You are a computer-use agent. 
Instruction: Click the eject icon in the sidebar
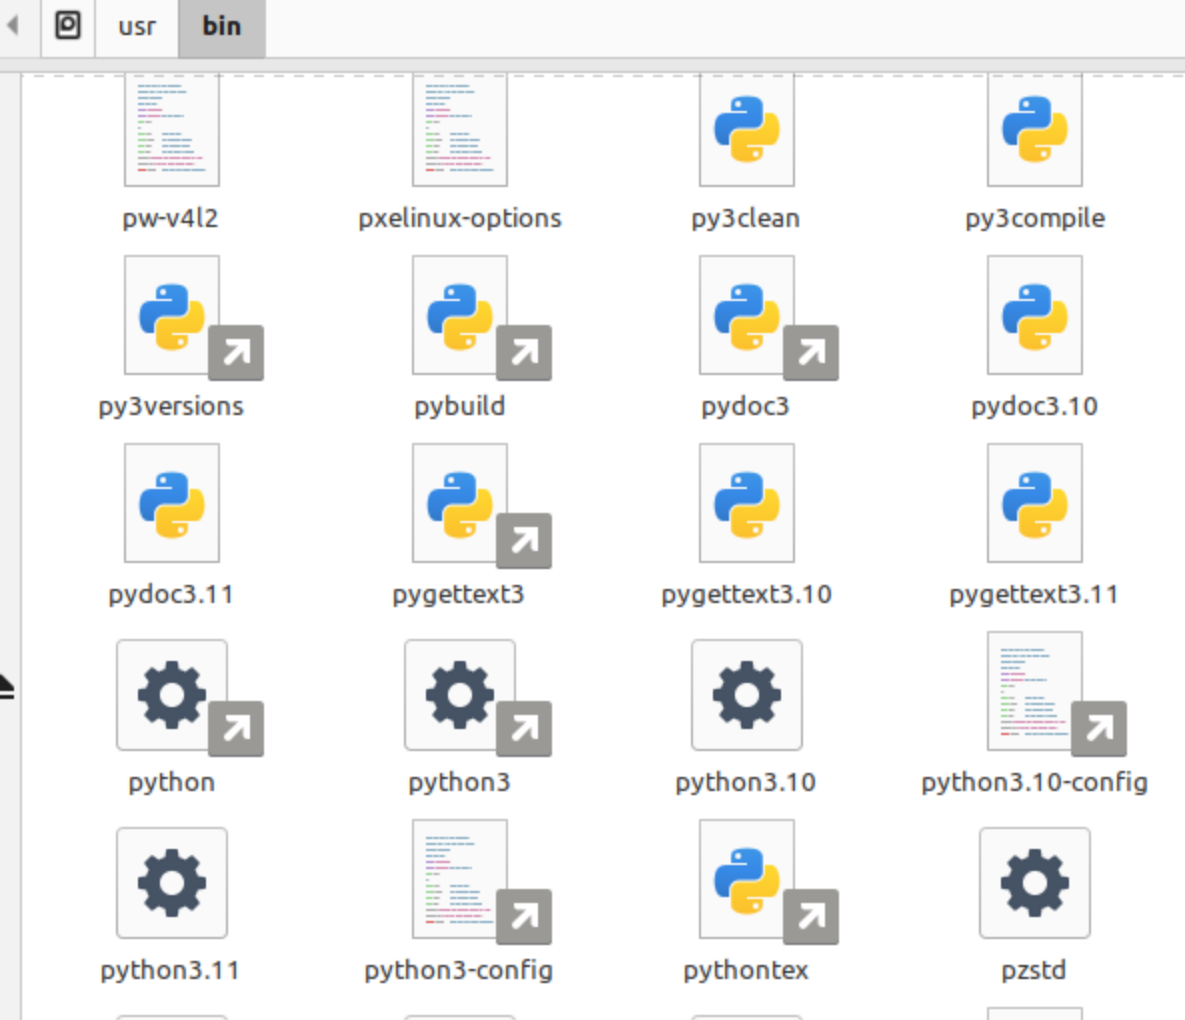(7, 688)
